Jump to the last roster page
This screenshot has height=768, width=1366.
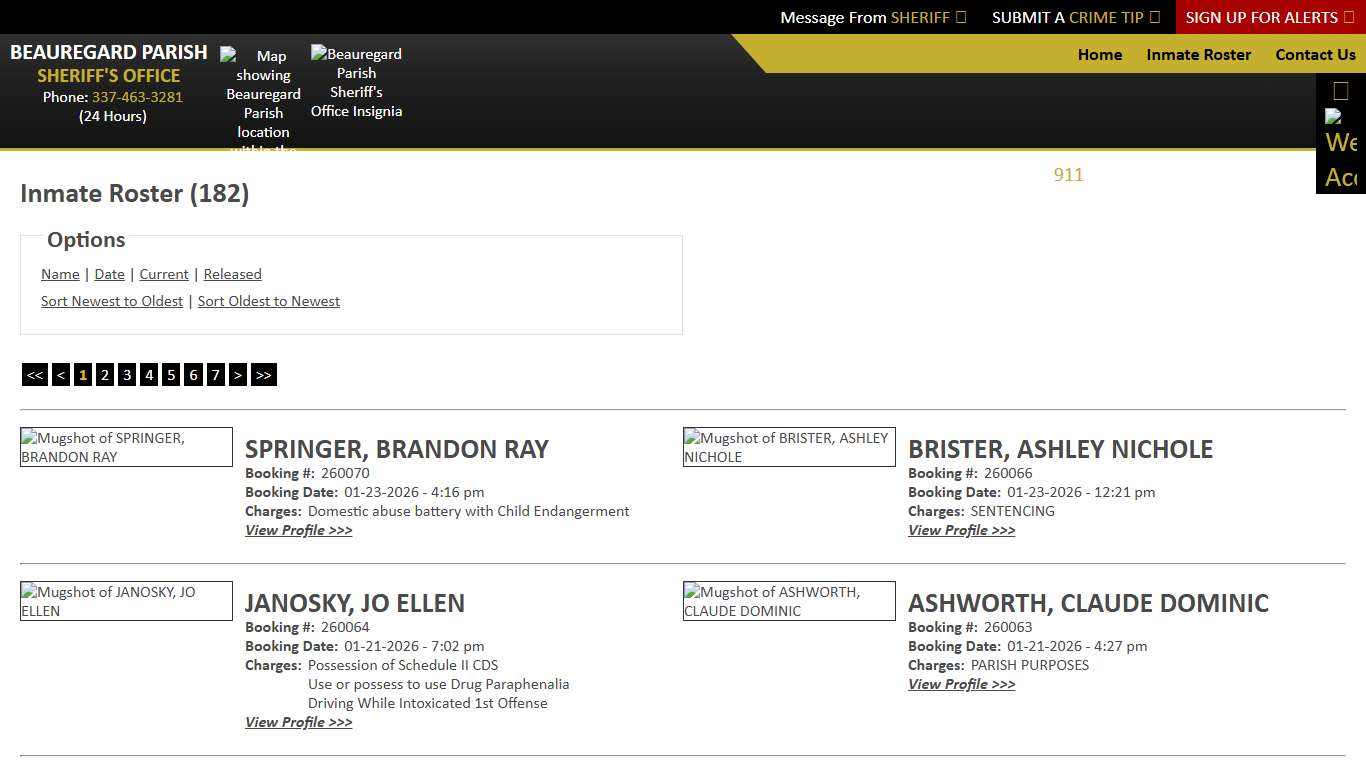263,374
